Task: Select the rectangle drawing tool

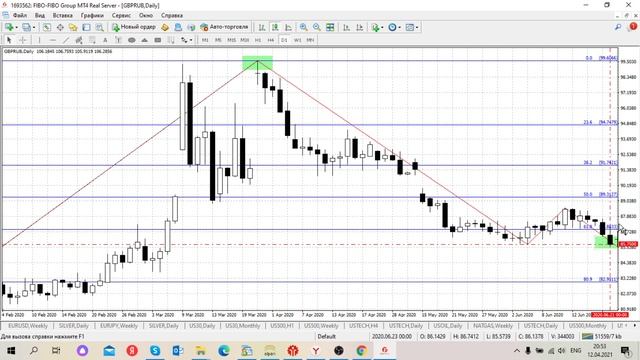Action: (x=158, y=40)
